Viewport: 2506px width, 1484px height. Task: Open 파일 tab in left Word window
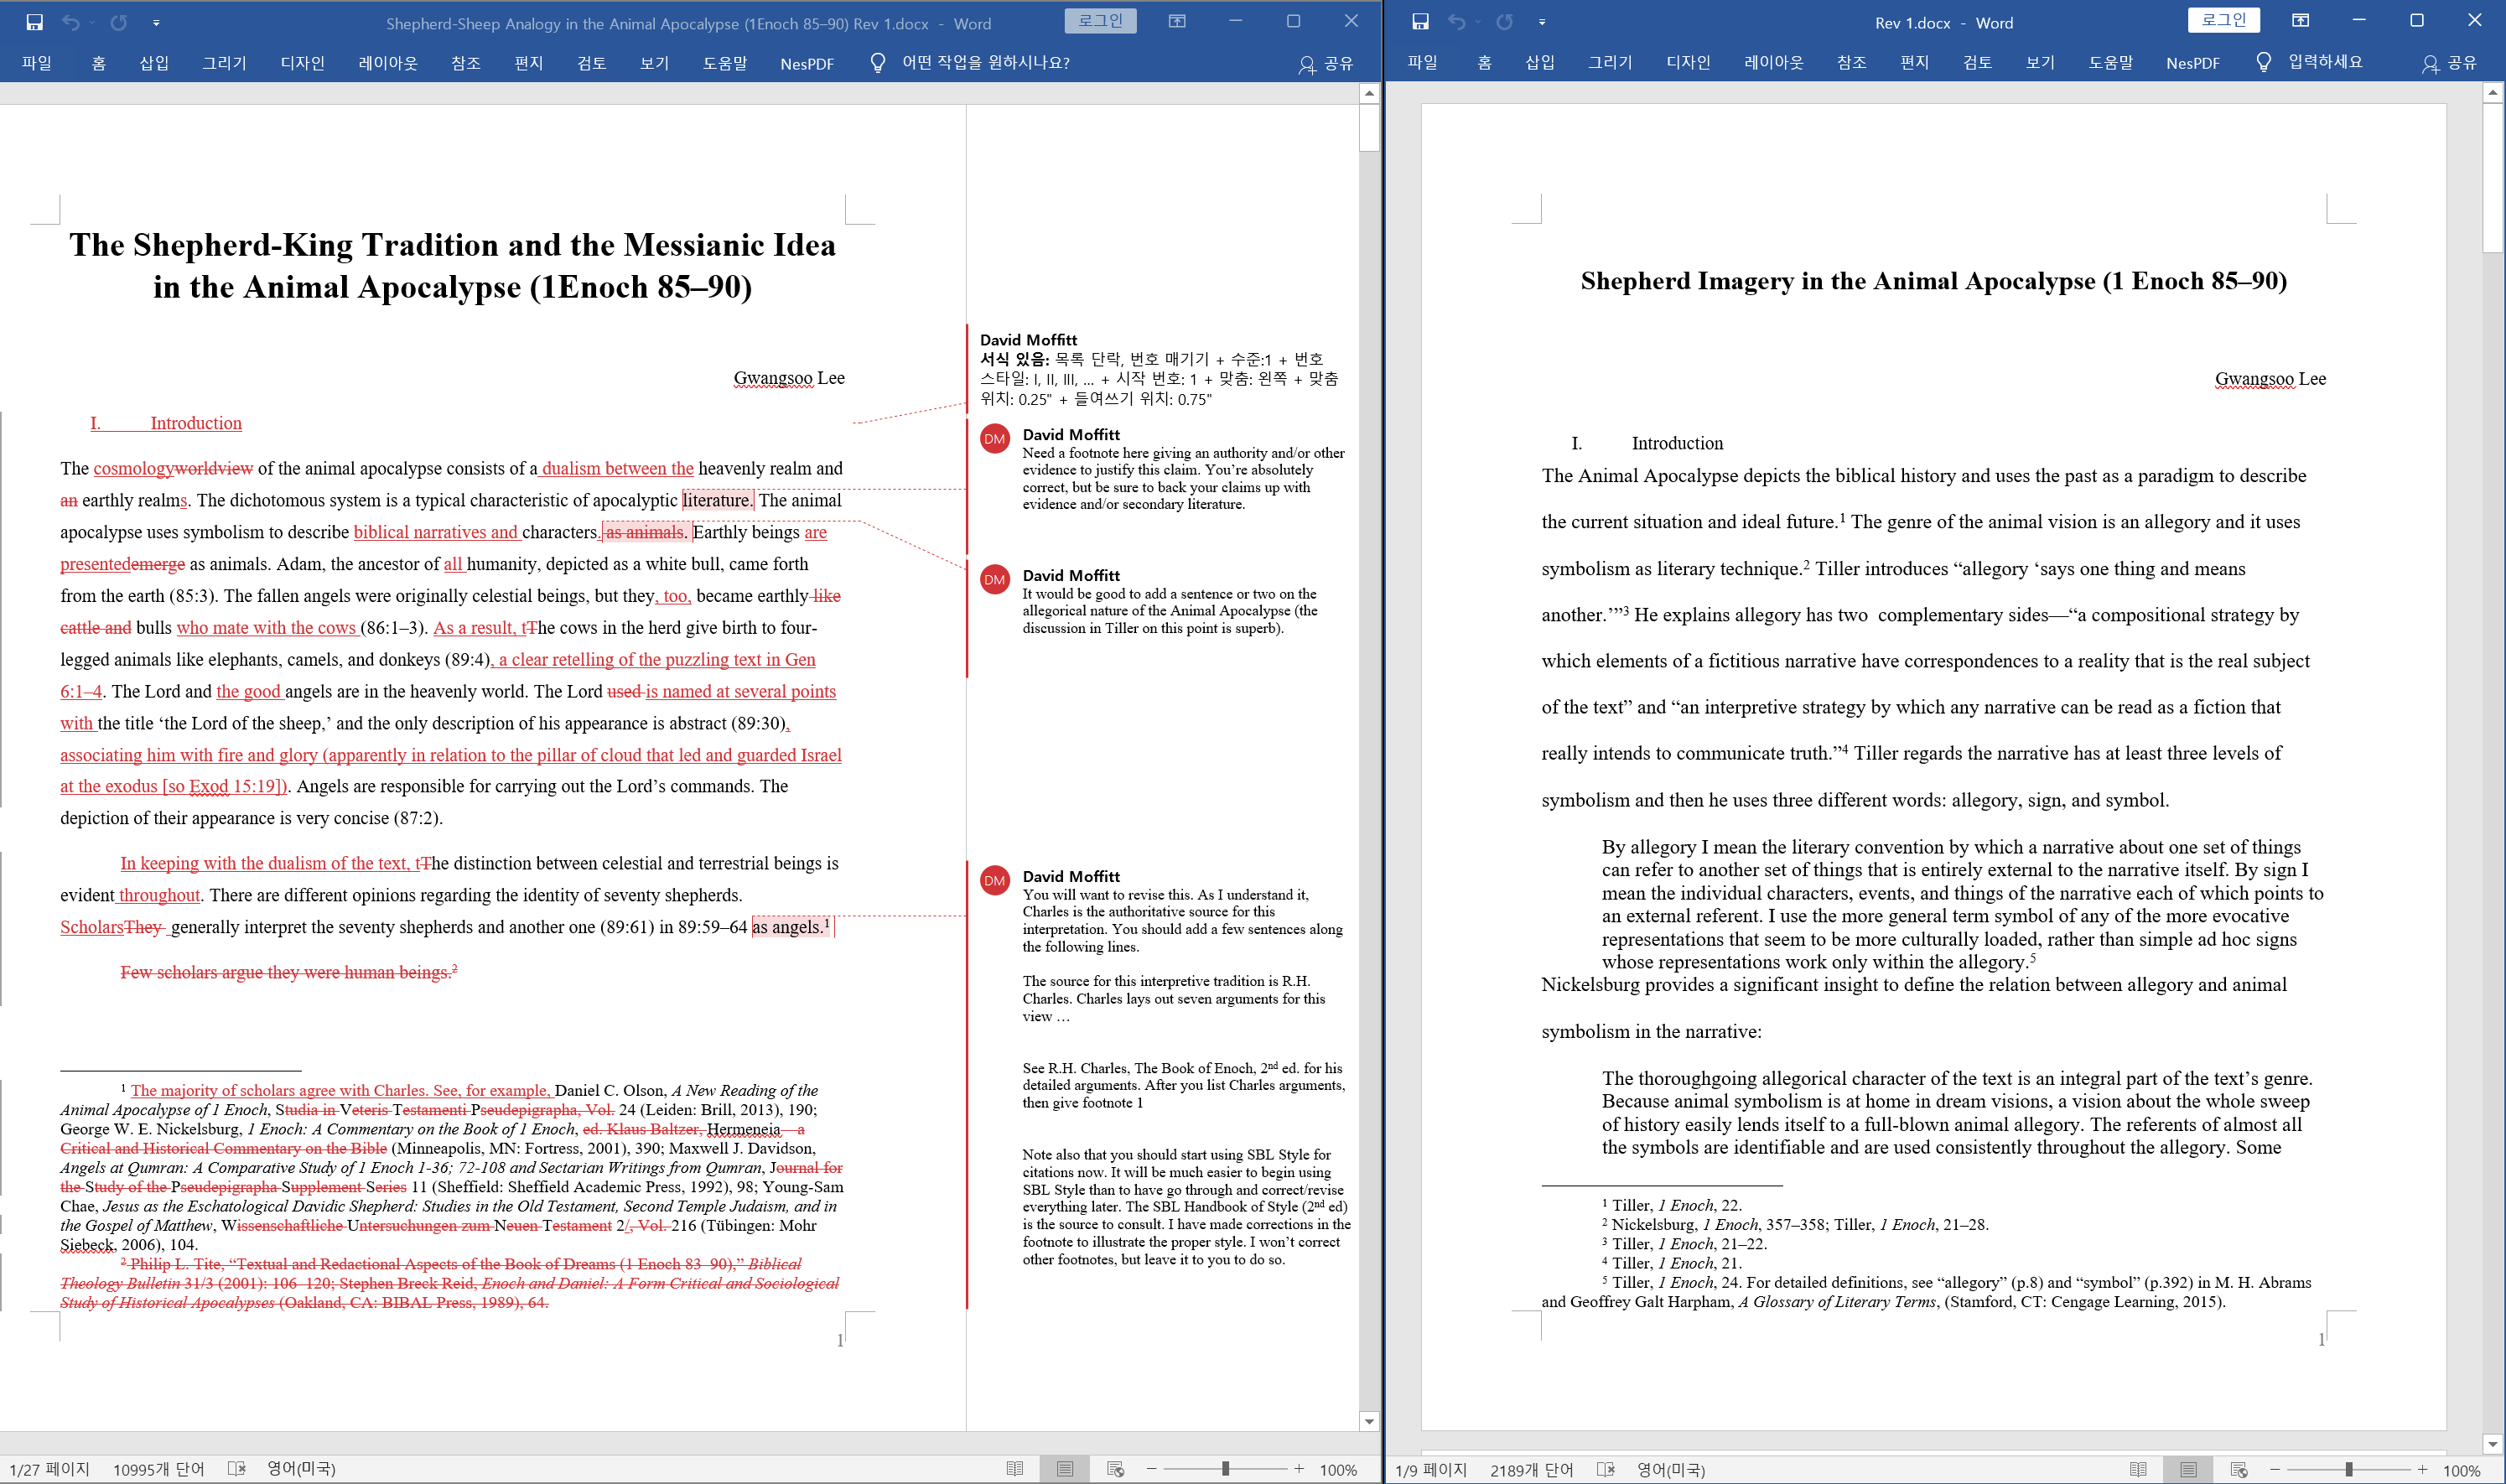pos(37,63)
